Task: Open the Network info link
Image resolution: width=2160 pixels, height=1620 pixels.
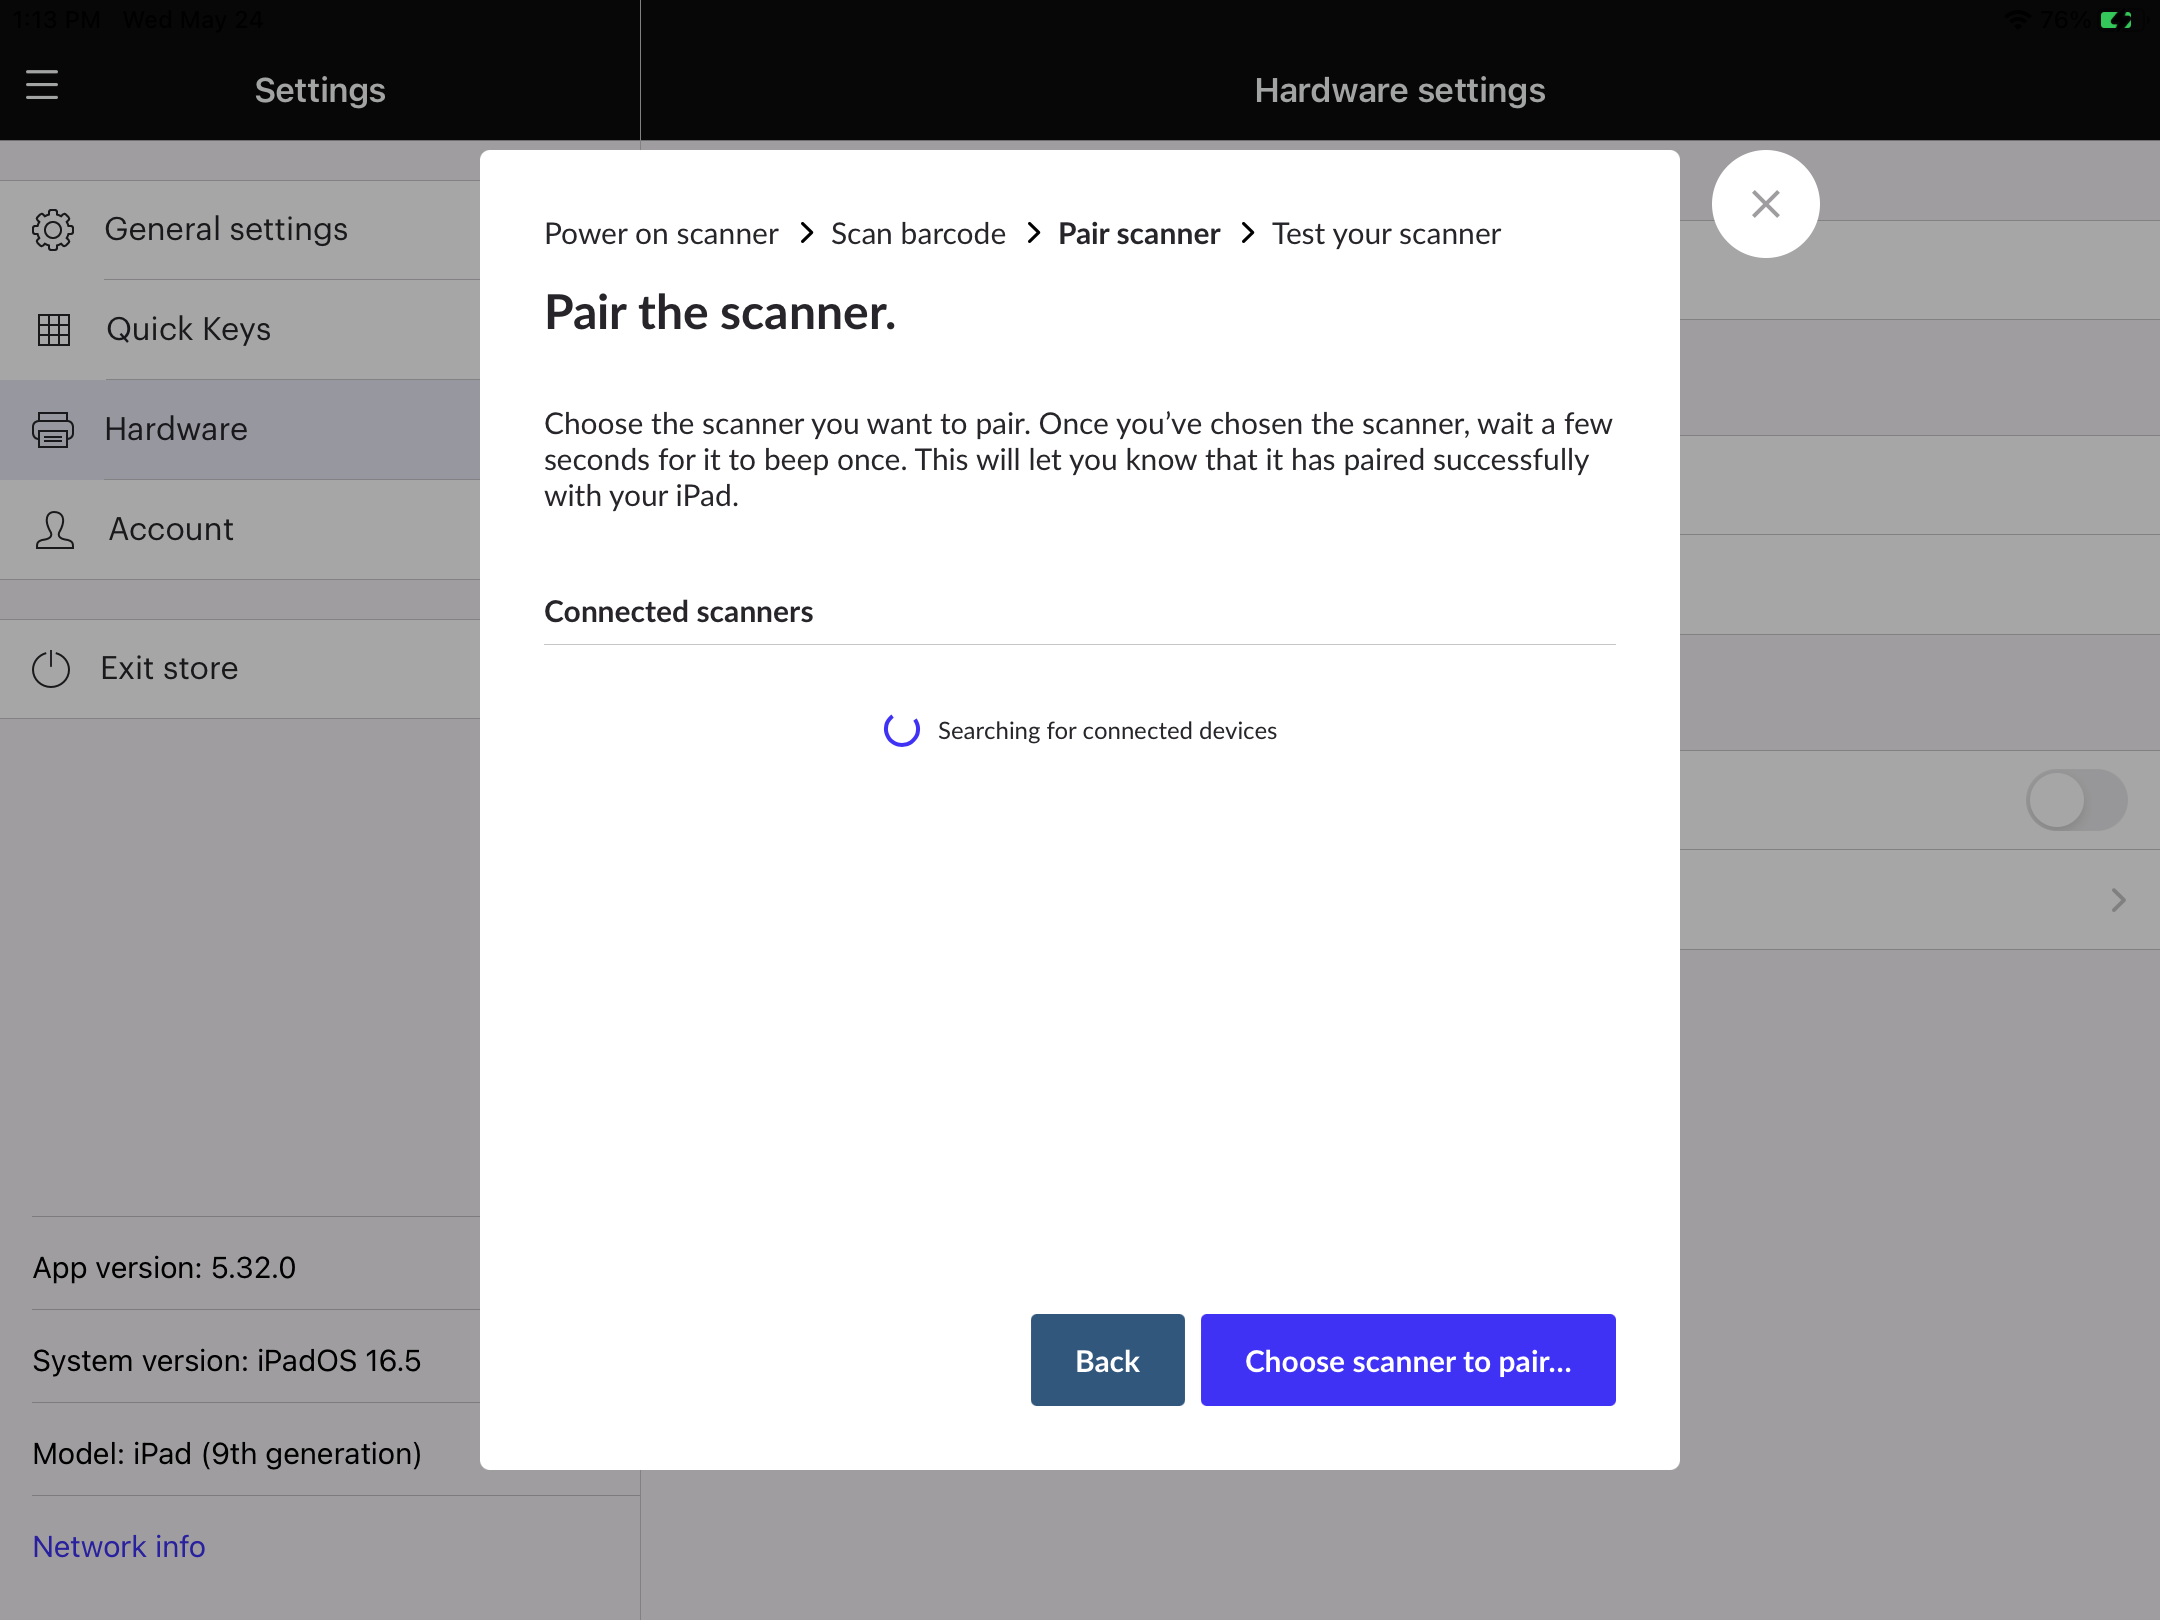Action: point(119,1546)
